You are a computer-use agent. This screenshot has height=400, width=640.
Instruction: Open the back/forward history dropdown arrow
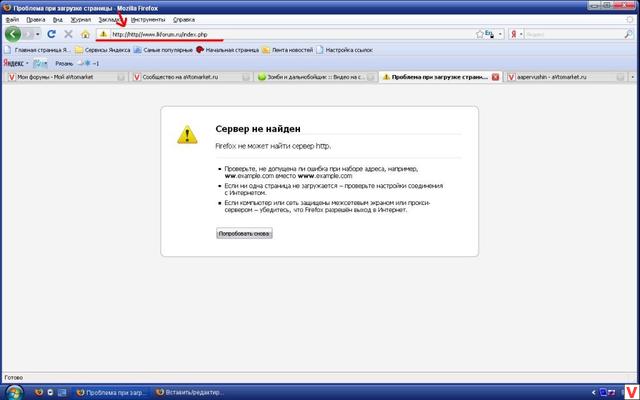[x=38, y=34]
